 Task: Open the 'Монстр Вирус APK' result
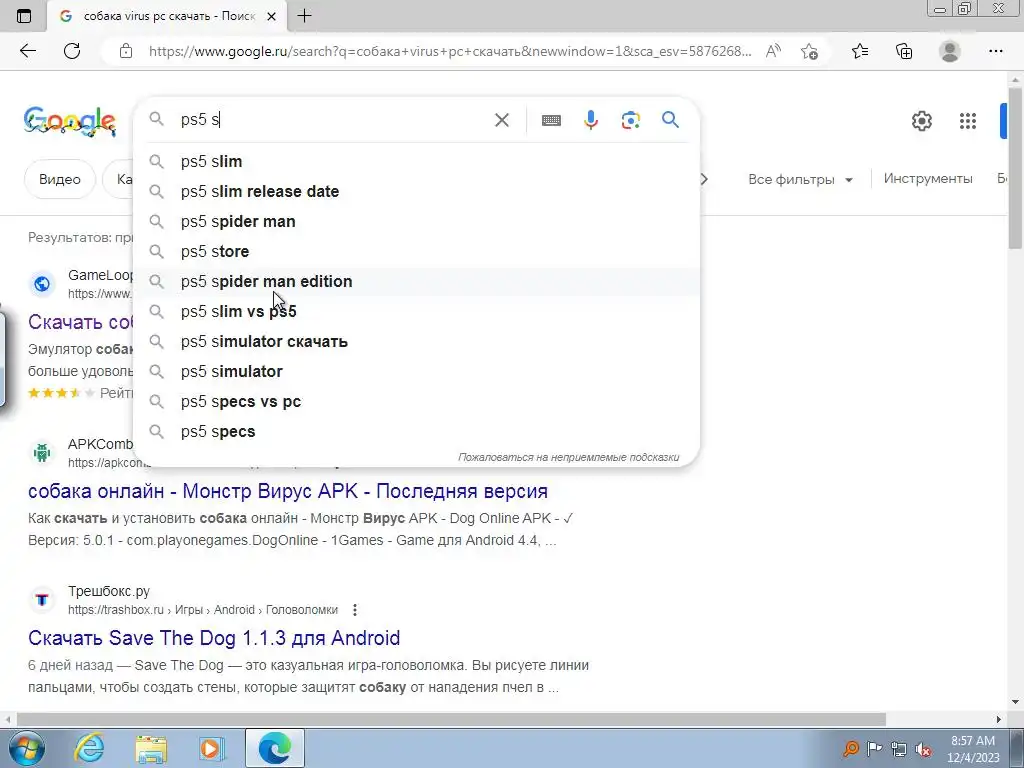point(288,491)
